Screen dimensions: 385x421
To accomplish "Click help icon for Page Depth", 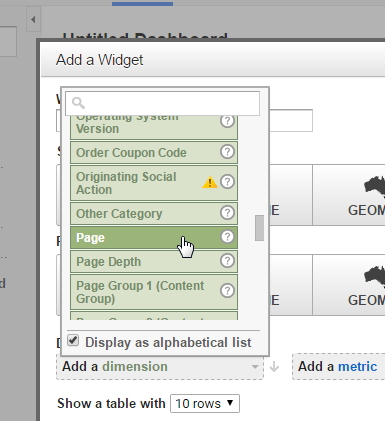I will coord(227,261).
